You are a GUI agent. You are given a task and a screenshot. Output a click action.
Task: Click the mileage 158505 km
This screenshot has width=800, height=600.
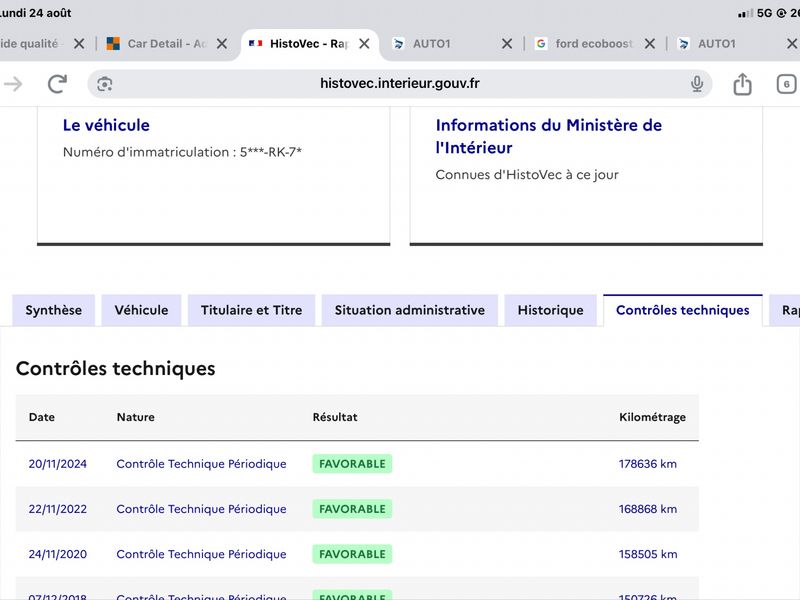click(648, 554)
